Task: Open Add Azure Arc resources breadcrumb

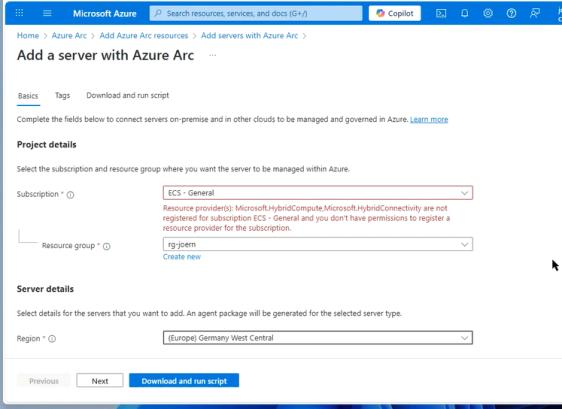Action: tap(144, 35)
